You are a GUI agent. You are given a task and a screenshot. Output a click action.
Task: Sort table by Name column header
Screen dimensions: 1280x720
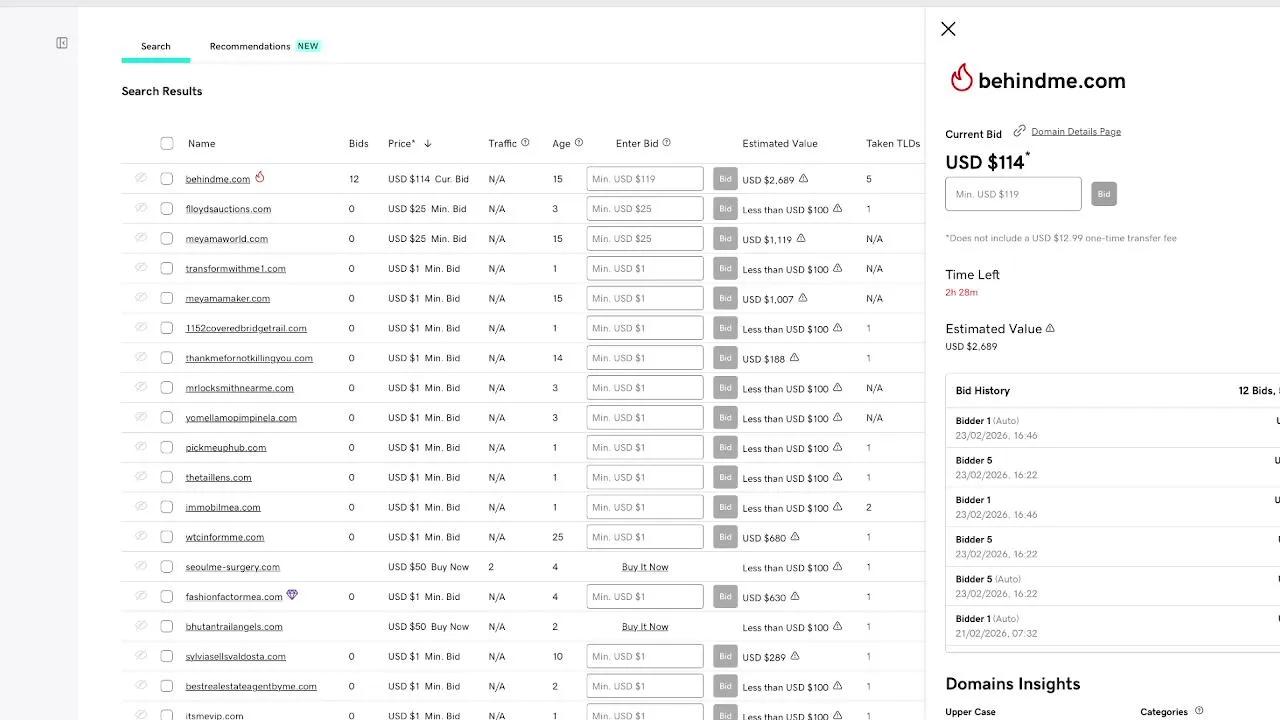201,143
